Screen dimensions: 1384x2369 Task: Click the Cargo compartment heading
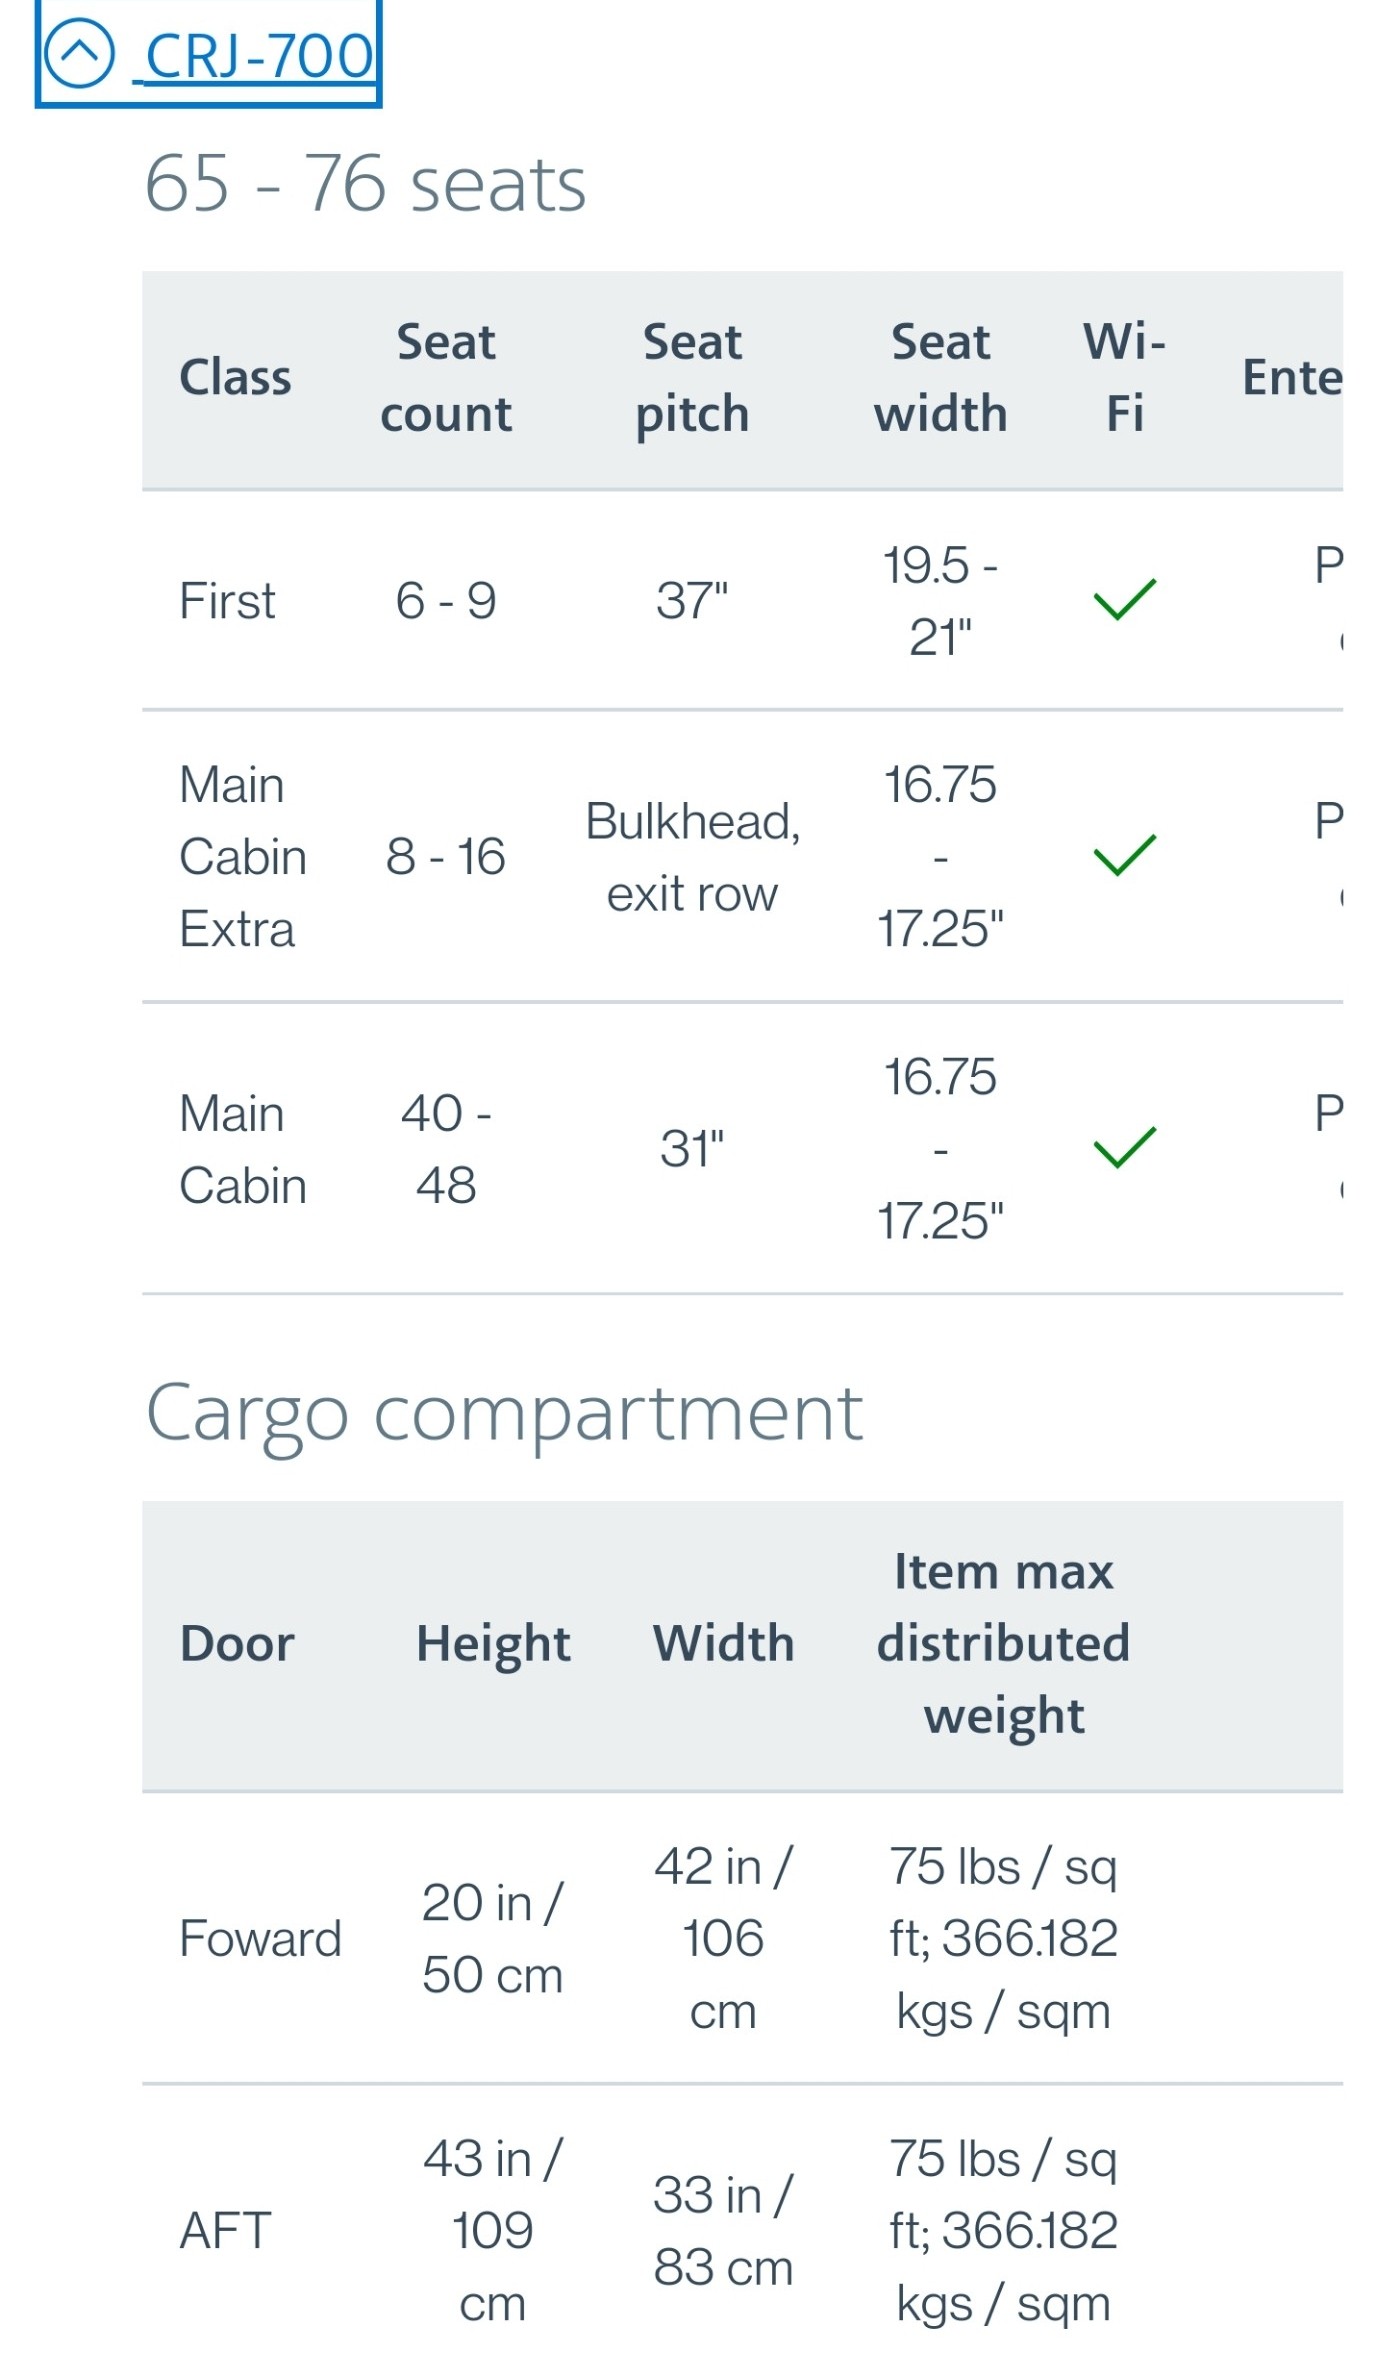click(504, 1414)
